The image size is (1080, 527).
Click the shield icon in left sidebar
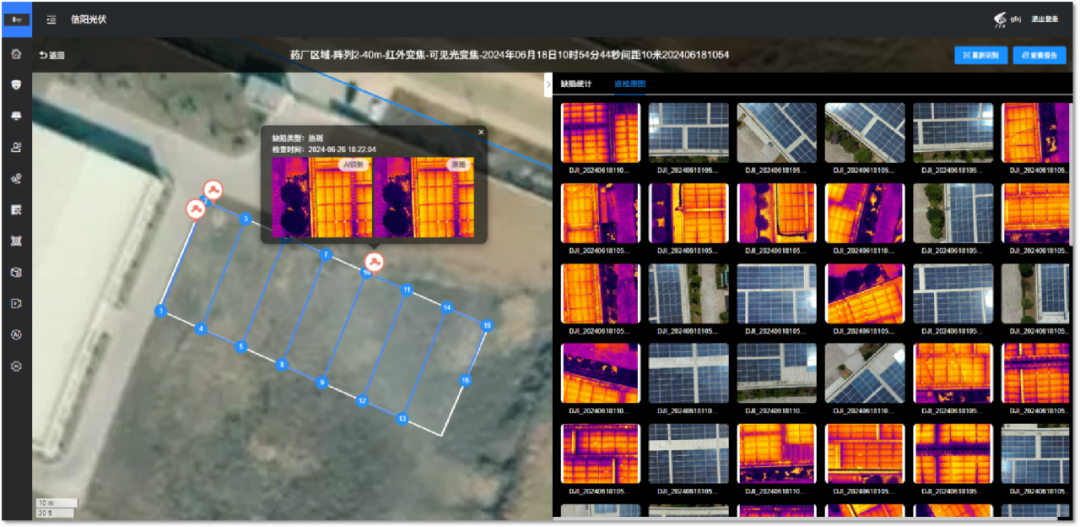tap(16, 85)
